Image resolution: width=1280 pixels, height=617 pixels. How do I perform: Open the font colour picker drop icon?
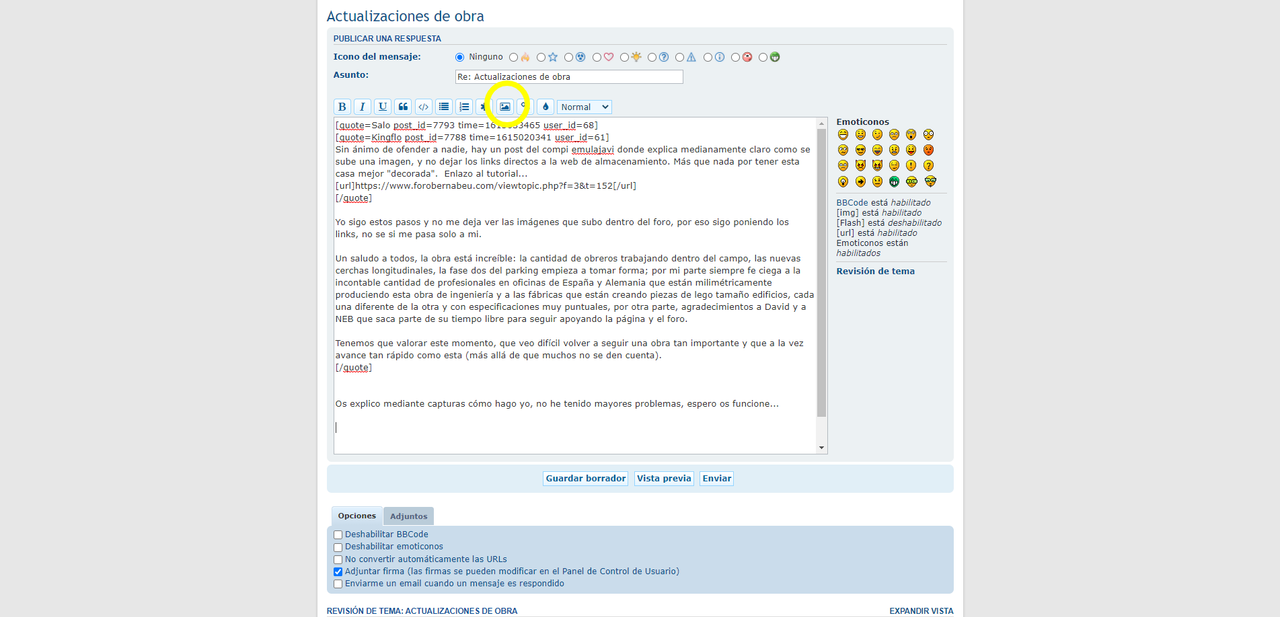545,107
